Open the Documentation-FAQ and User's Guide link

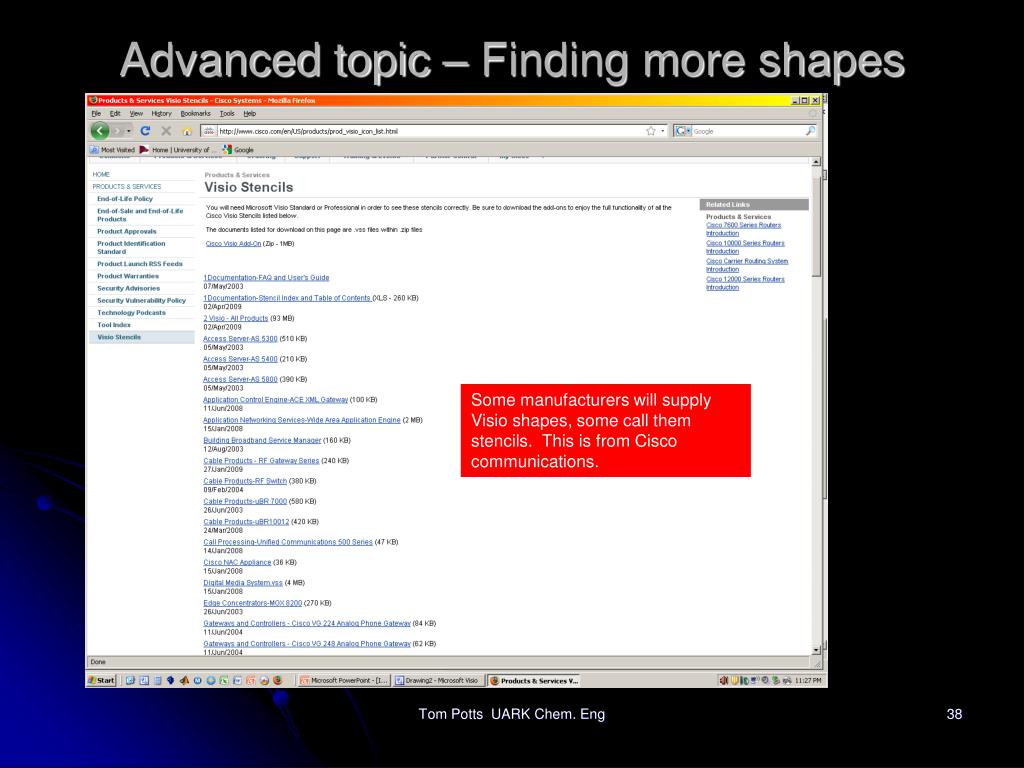click(266, 278)
